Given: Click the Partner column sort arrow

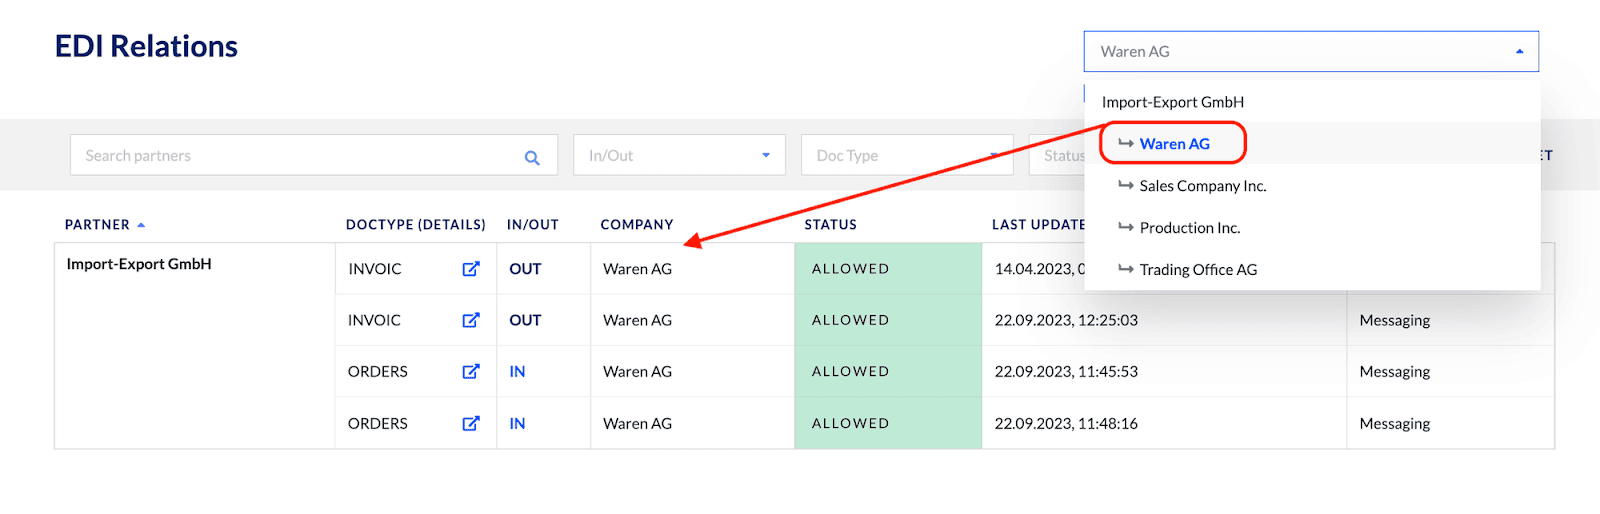Looking at the screenshot, I should pos(141,225).
